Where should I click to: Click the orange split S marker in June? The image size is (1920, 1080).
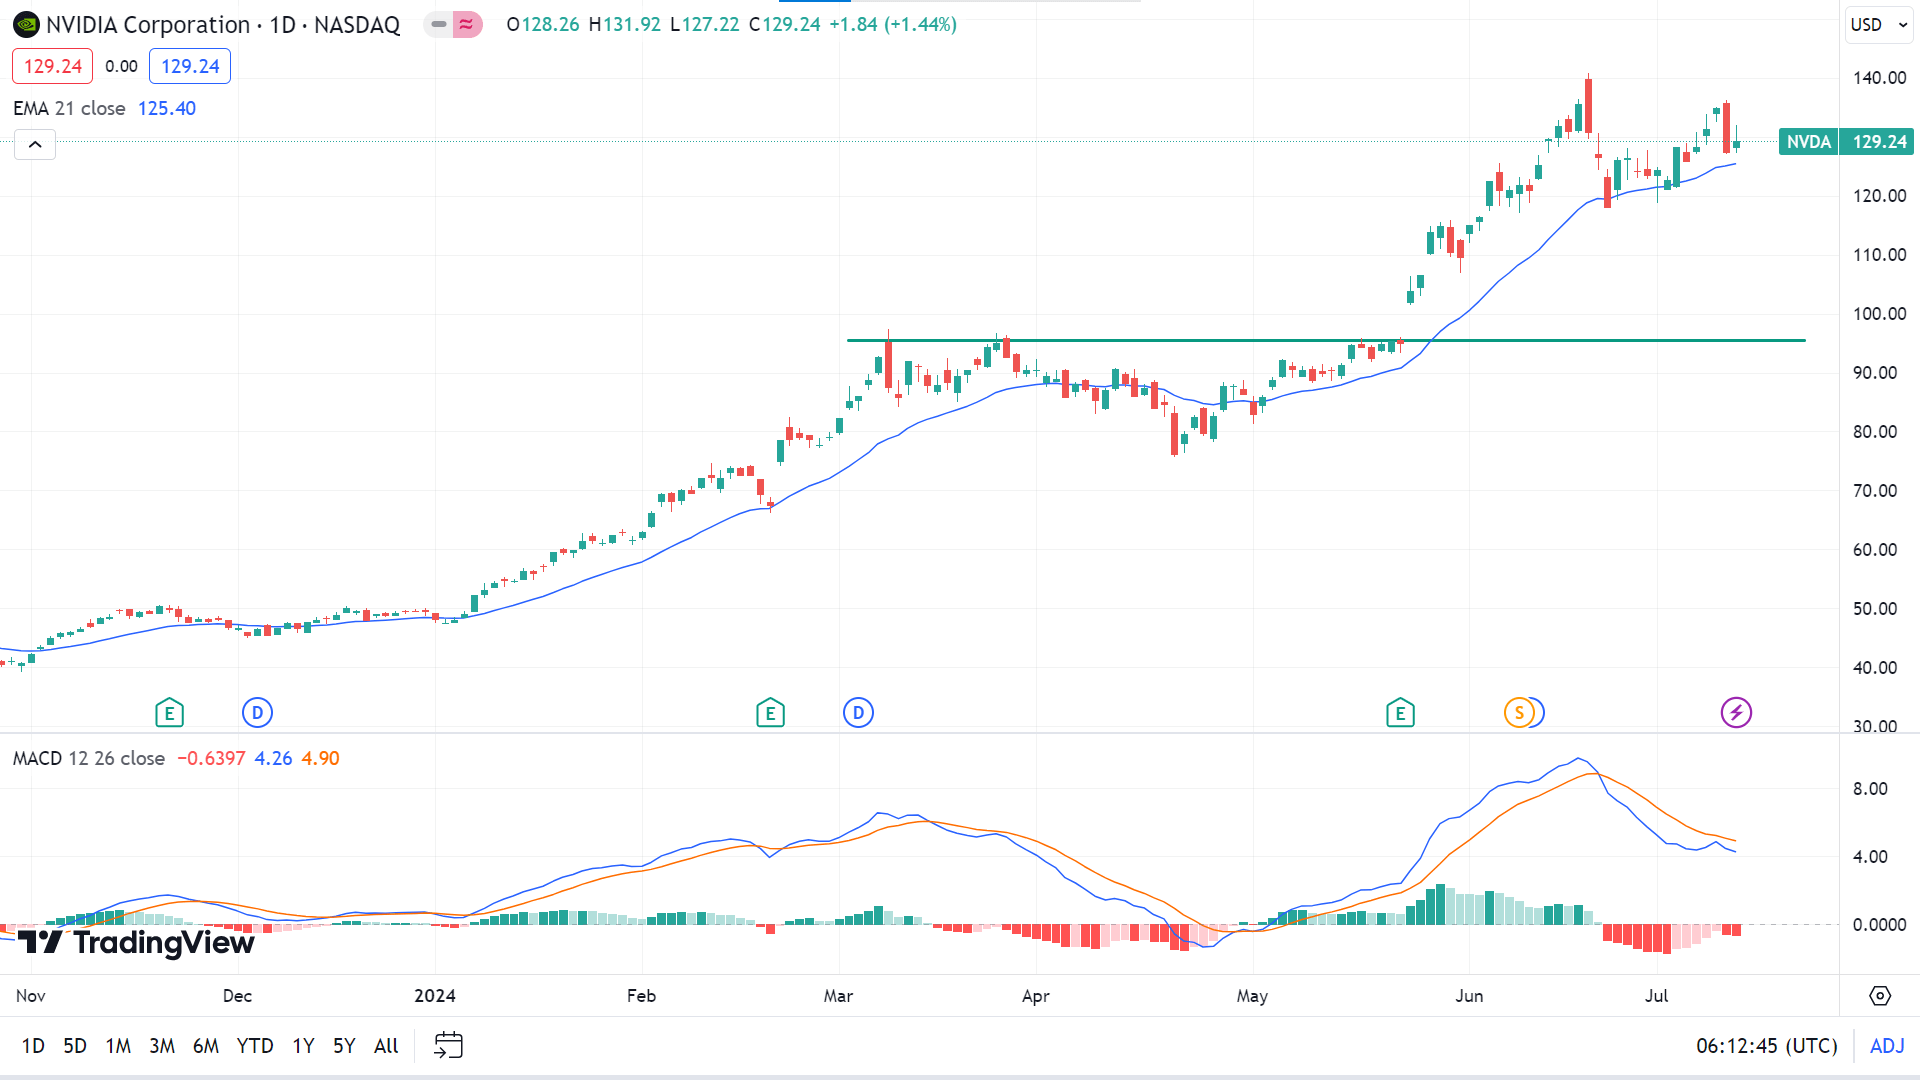click(x=1519, y=713)
